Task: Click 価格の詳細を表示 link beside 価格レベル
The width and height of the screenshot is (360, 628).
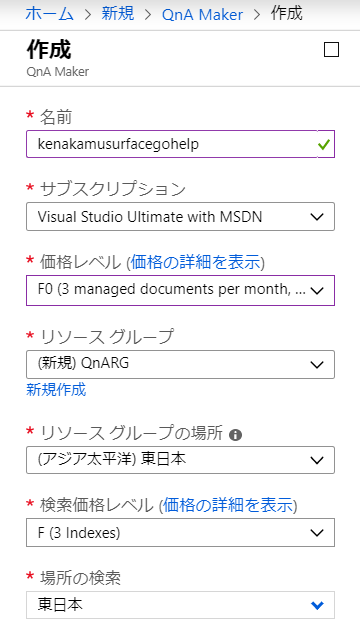Action: (x=195, y=262)
